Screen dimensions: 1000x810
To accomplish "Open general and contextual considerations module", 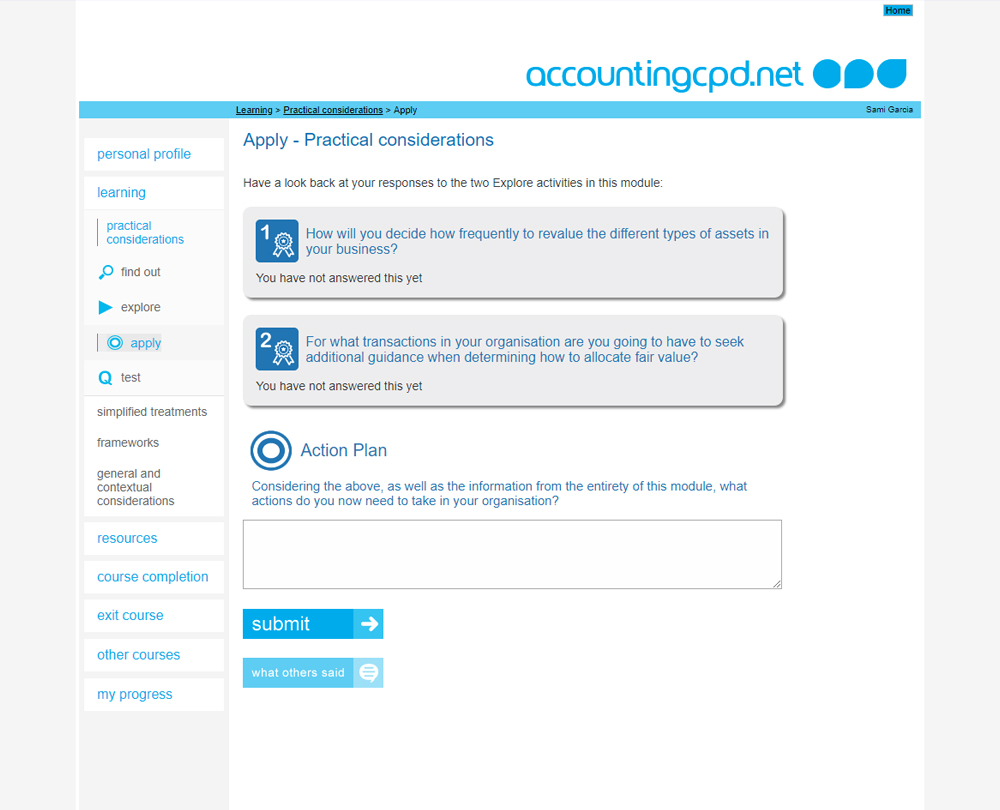I will coord(136,487).
